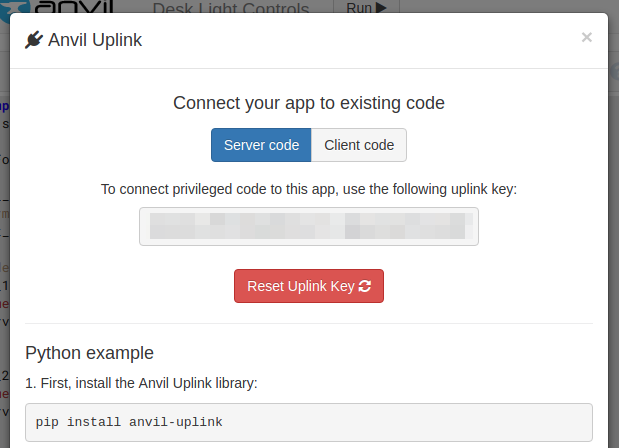Click the Python example heading
This screenshot has width=619, height=448.
[89, 353]
